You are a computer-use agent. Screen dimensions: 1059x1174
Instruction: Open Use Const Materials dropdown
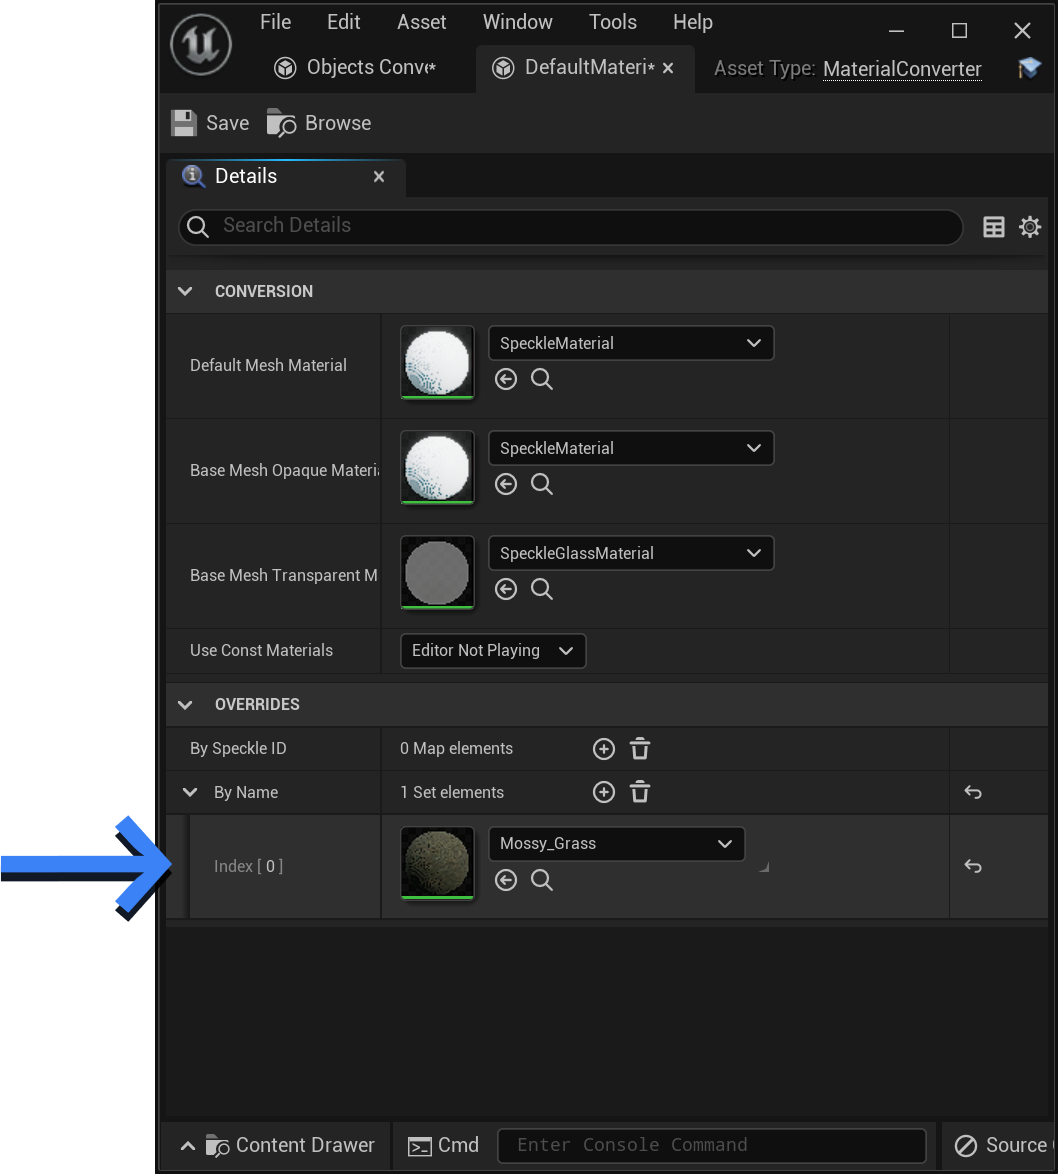click(493, 651)
